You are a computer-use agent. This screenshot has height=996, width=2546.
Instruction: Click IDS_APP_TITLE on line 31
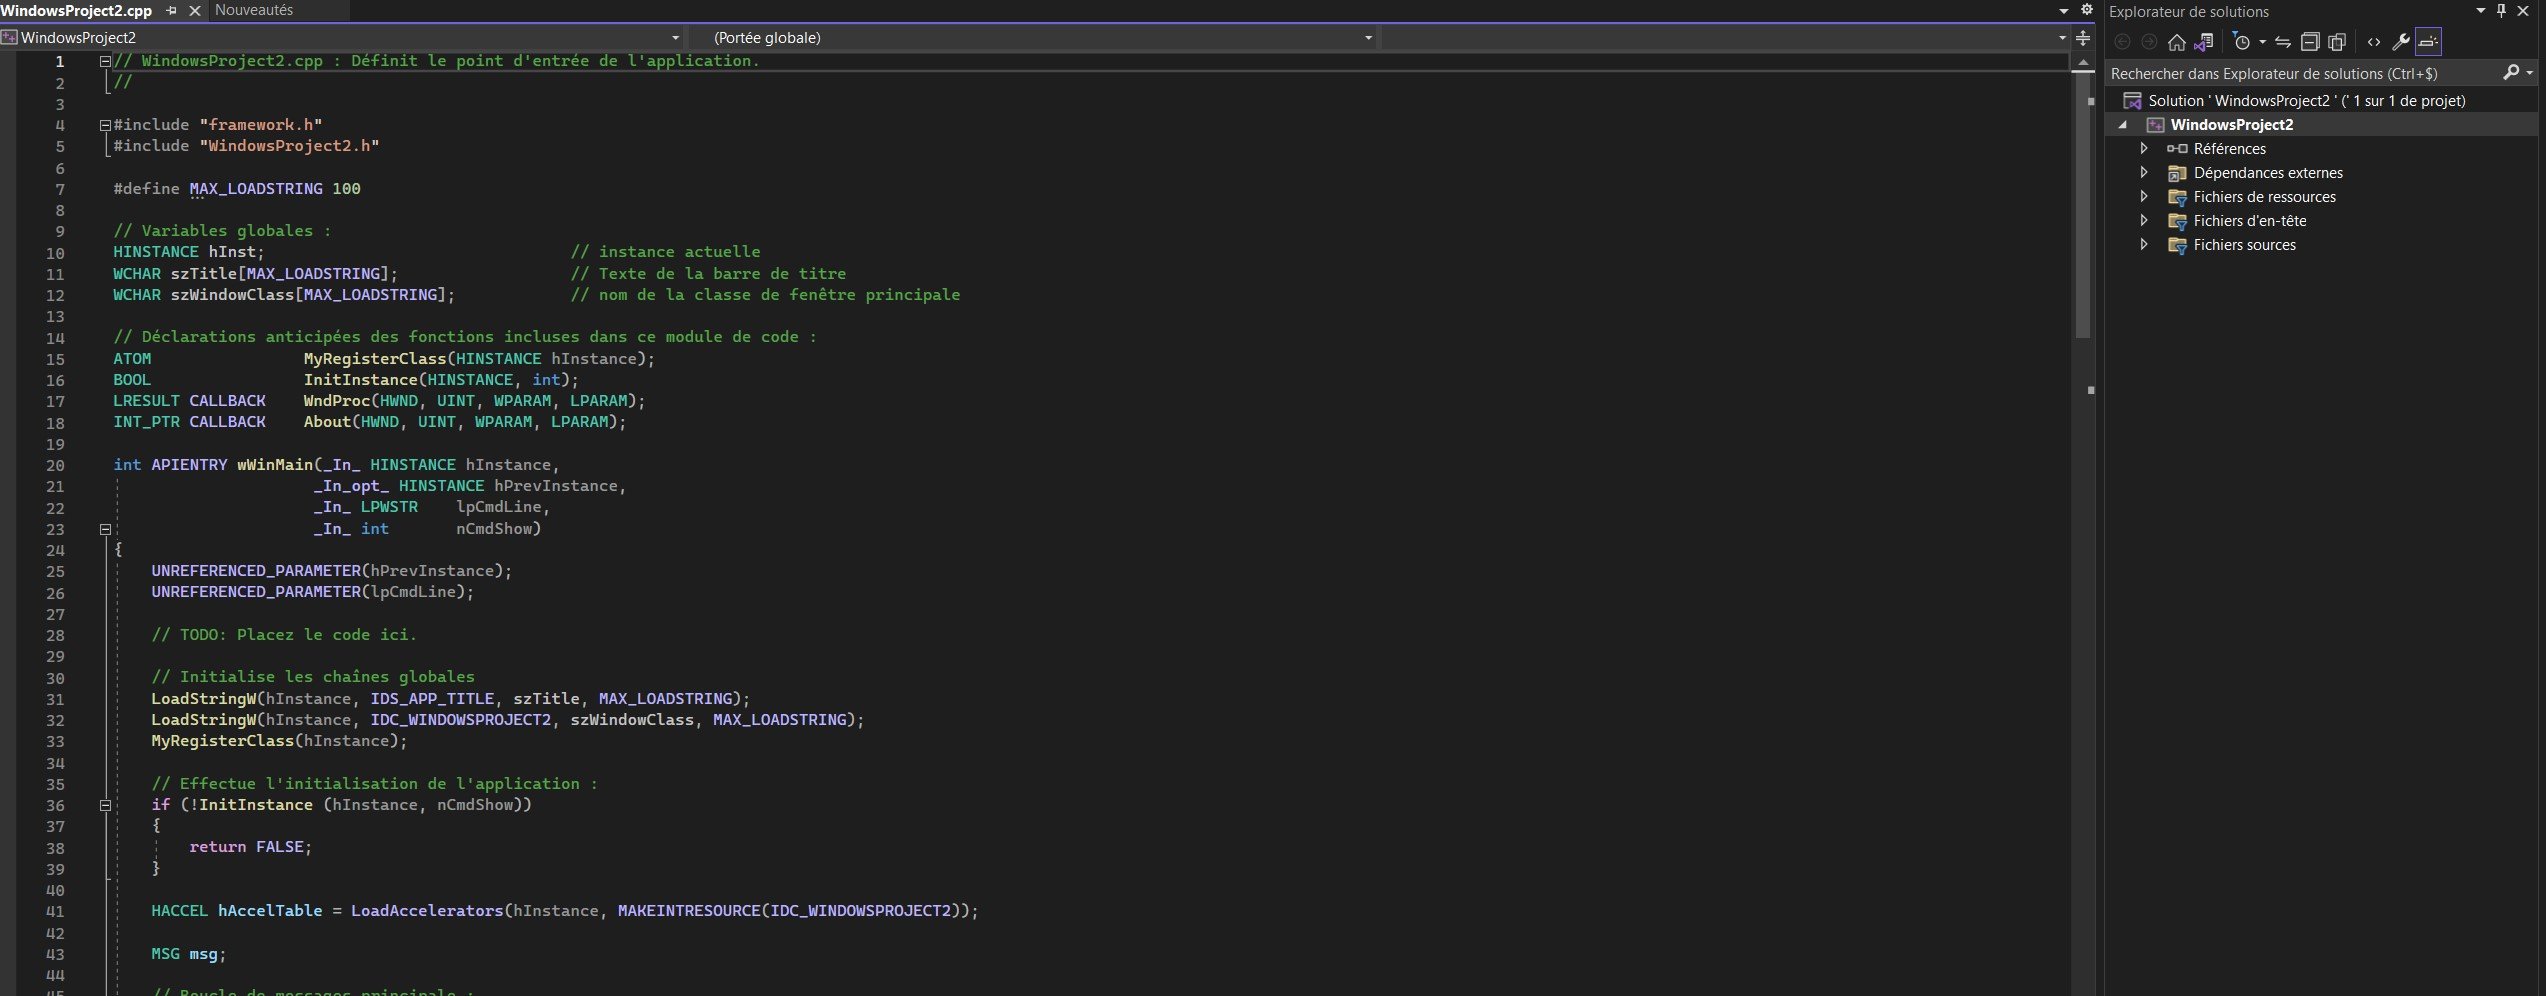432,699
